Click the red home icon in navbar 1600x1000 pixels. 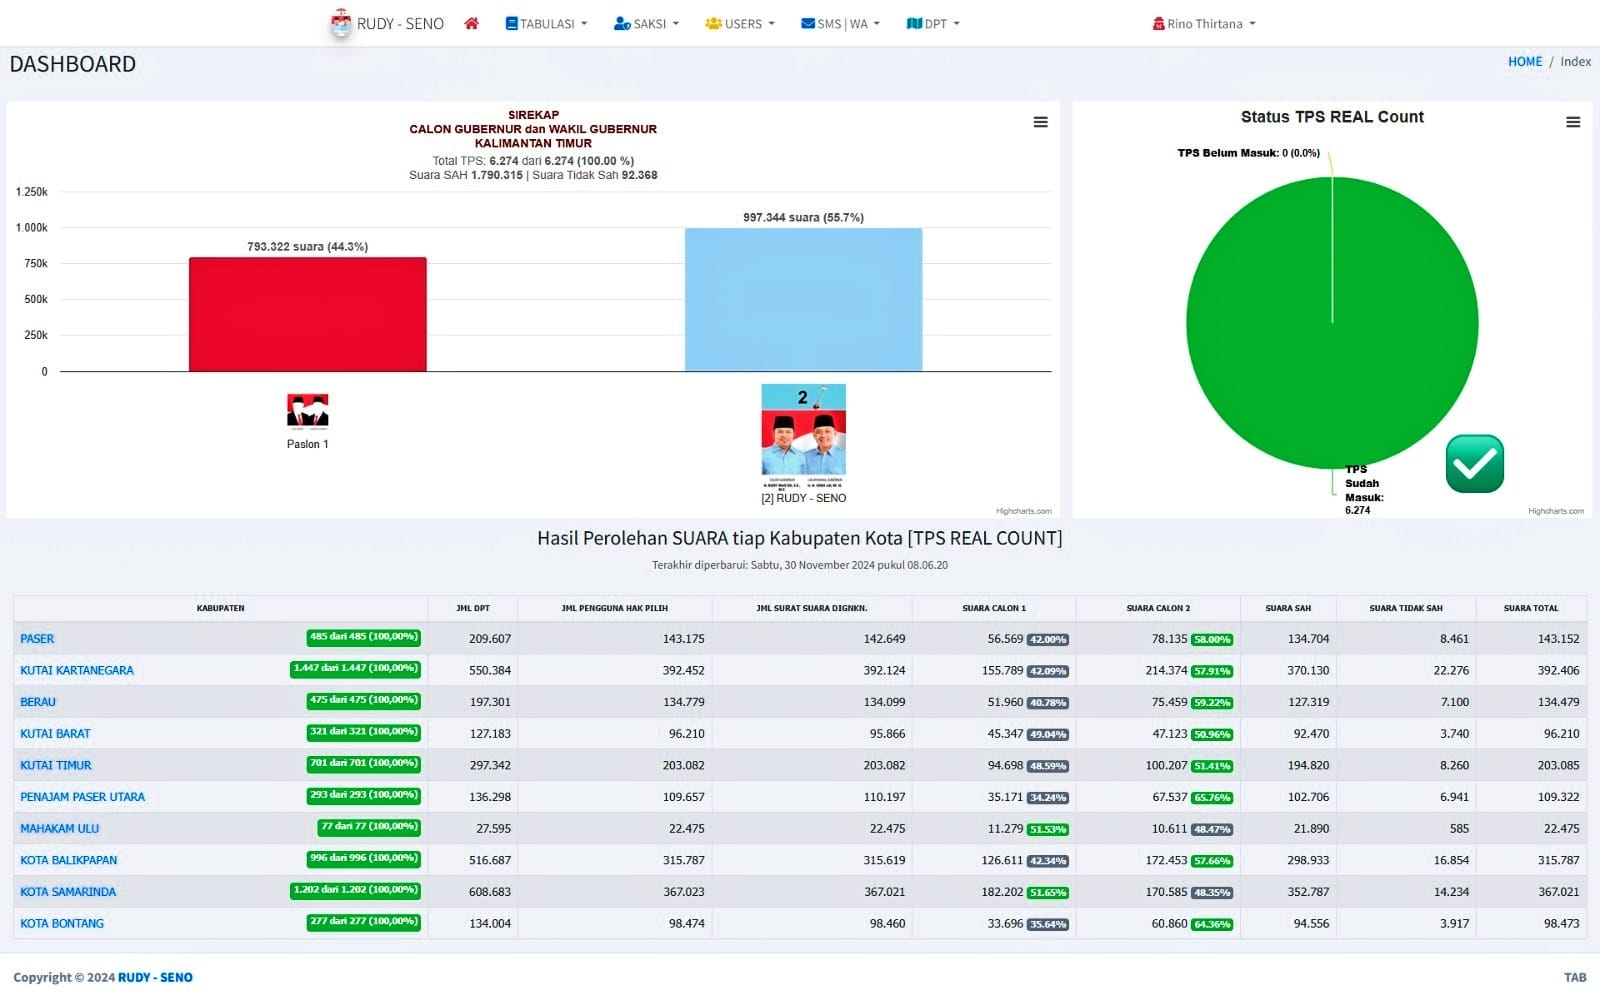pos(471,23)
